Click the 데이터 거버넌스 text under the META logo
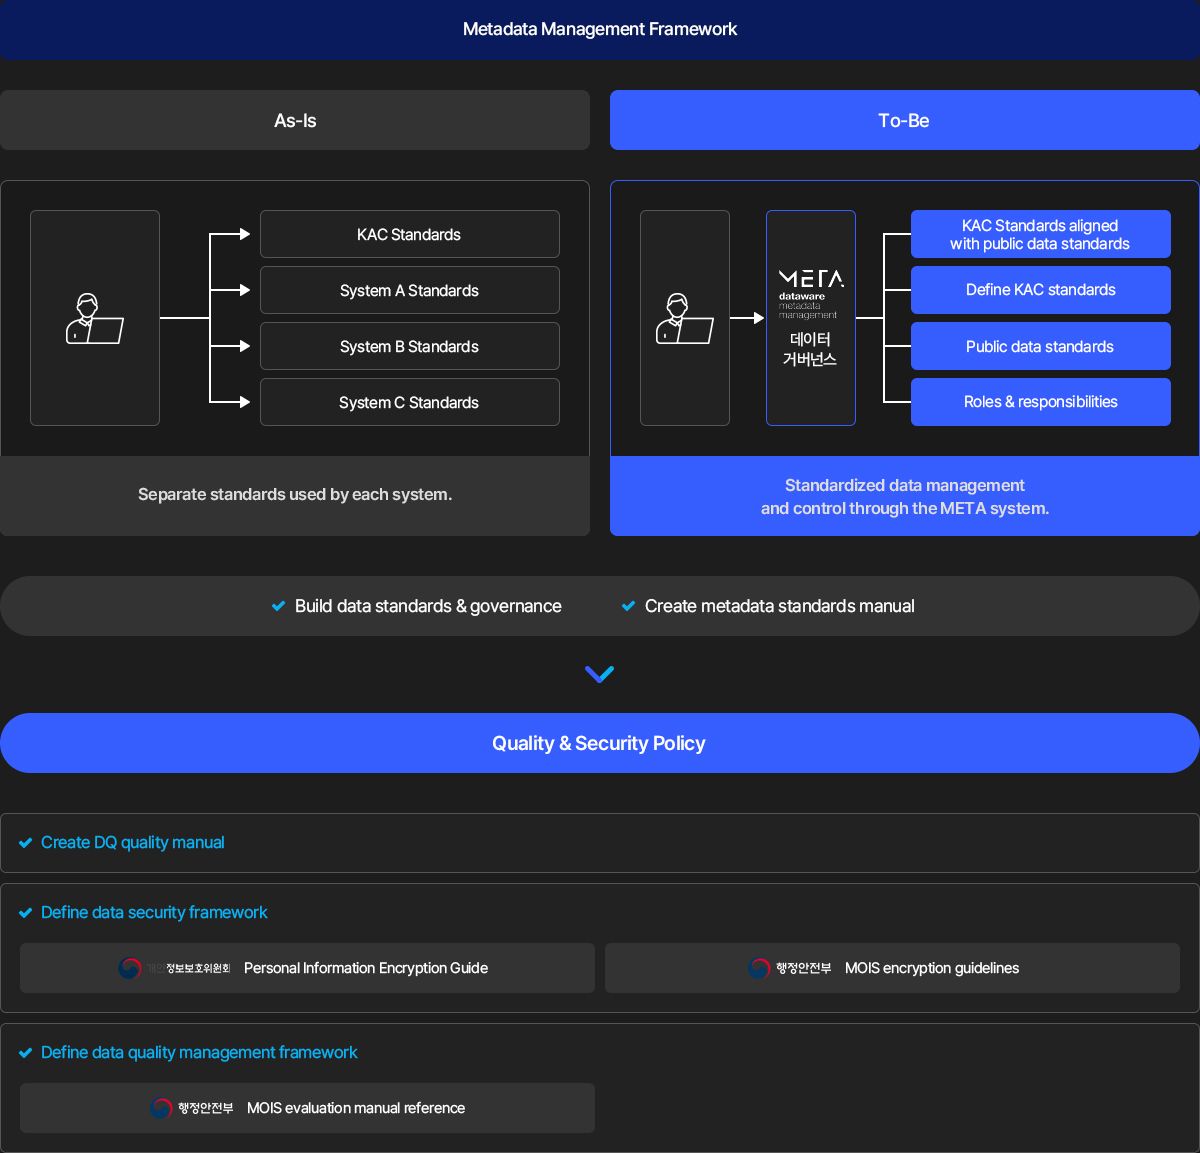The width and height of the screenshot is (1200, 1153). [810, 349]
